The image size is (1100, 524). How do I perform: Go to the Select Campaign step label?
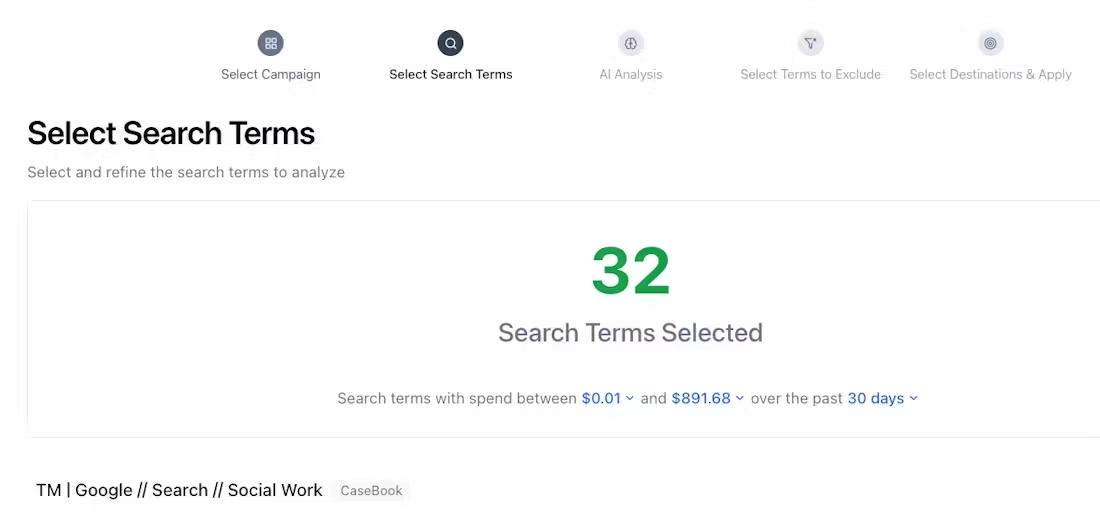click(271, 74)
